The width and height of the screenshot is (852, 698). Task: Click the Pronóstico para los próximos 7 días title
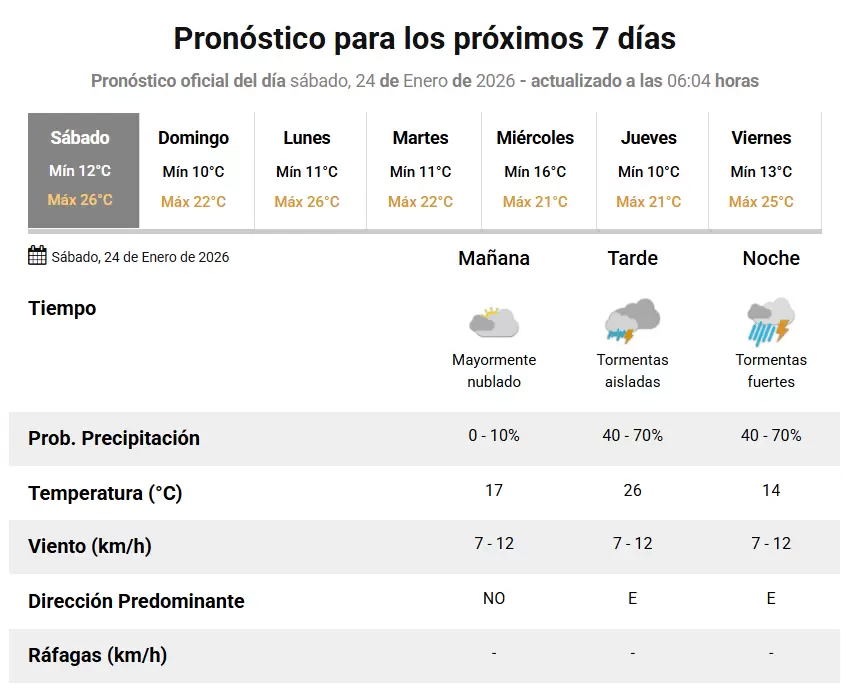click(x=425, y=38)
